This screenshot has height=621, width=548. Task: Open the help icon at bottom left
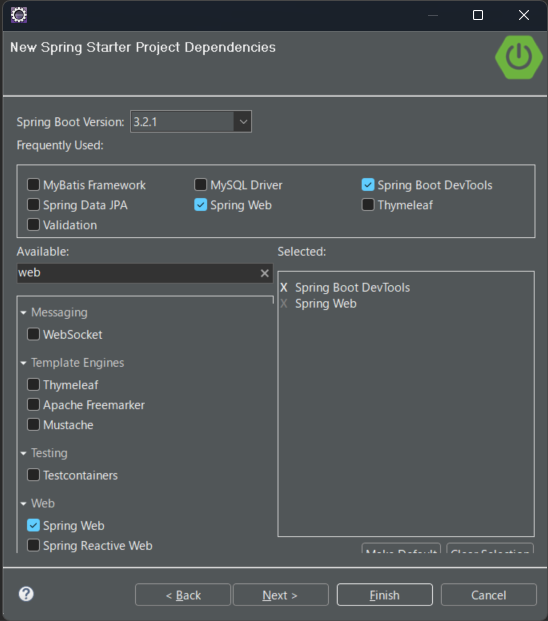[x=26, y=594]
